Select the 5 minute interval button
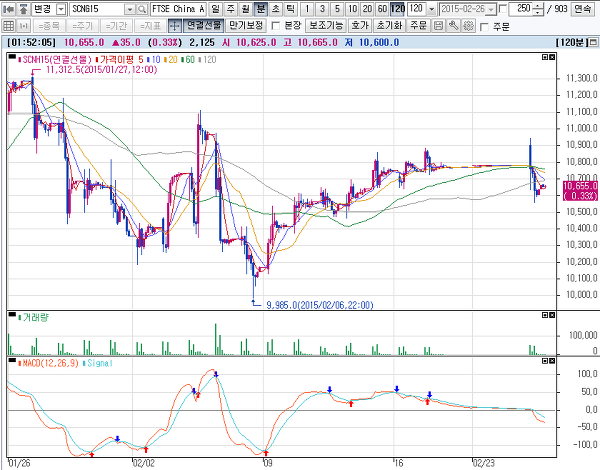Image resolution: width=600 pixels, height=470 pixels. tap(337, 8)
